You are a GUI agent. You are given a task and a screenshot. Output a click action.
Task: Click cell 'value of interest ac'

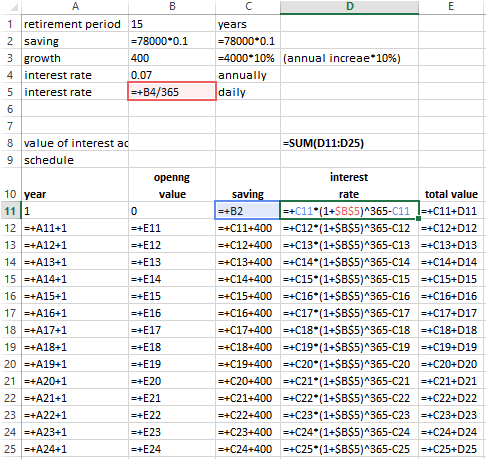click(x=75, y=143)
